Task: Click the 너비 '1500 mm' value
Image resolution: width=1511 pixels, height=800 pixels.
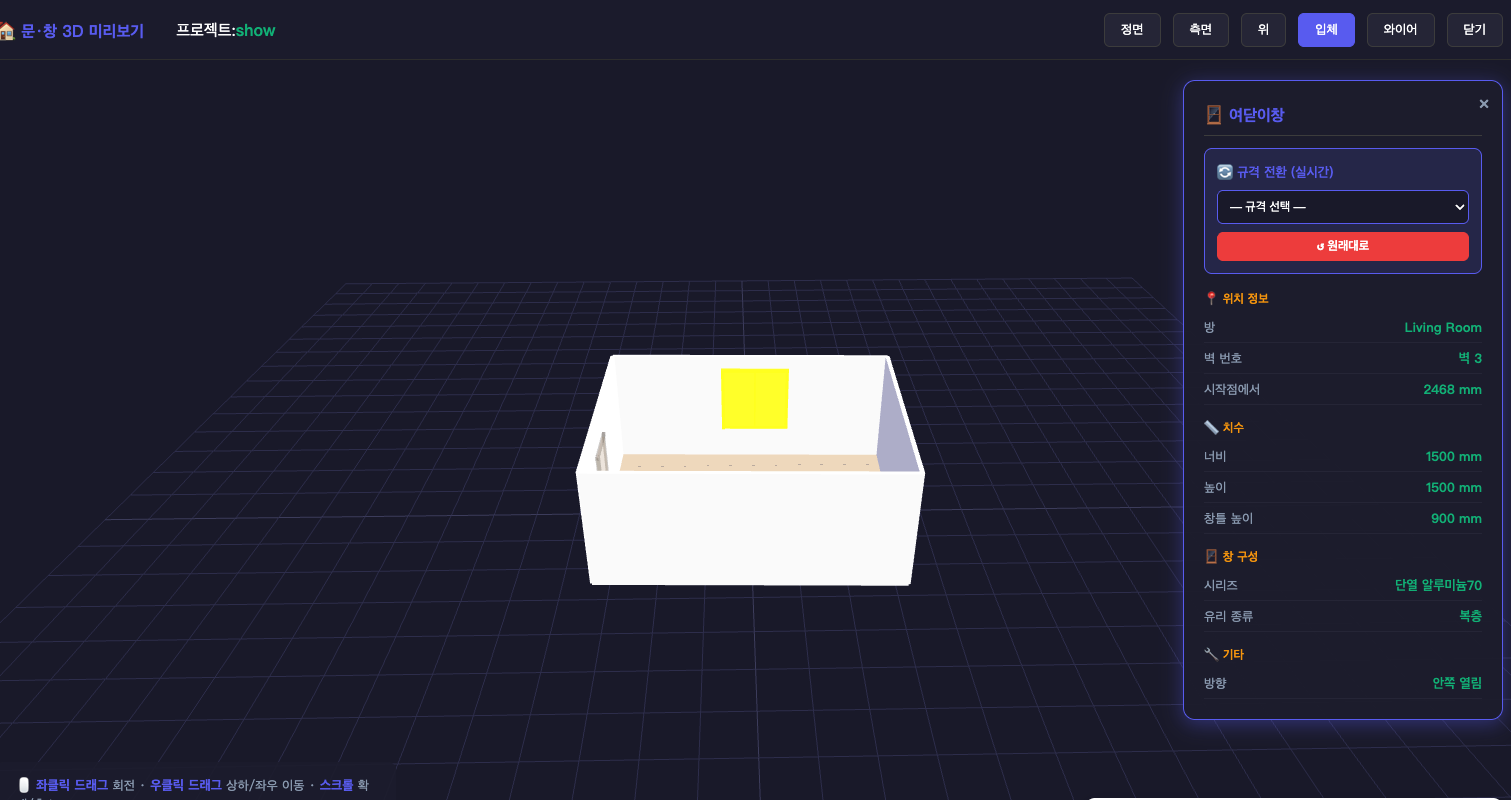Action: click(1454, 457)
